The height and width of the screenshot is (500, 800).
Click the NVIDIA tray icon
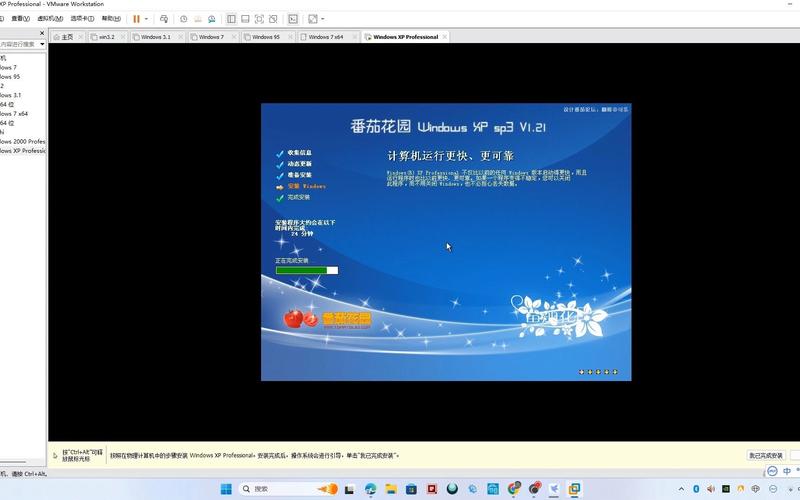pyautogui.click(x=726, y=489)
